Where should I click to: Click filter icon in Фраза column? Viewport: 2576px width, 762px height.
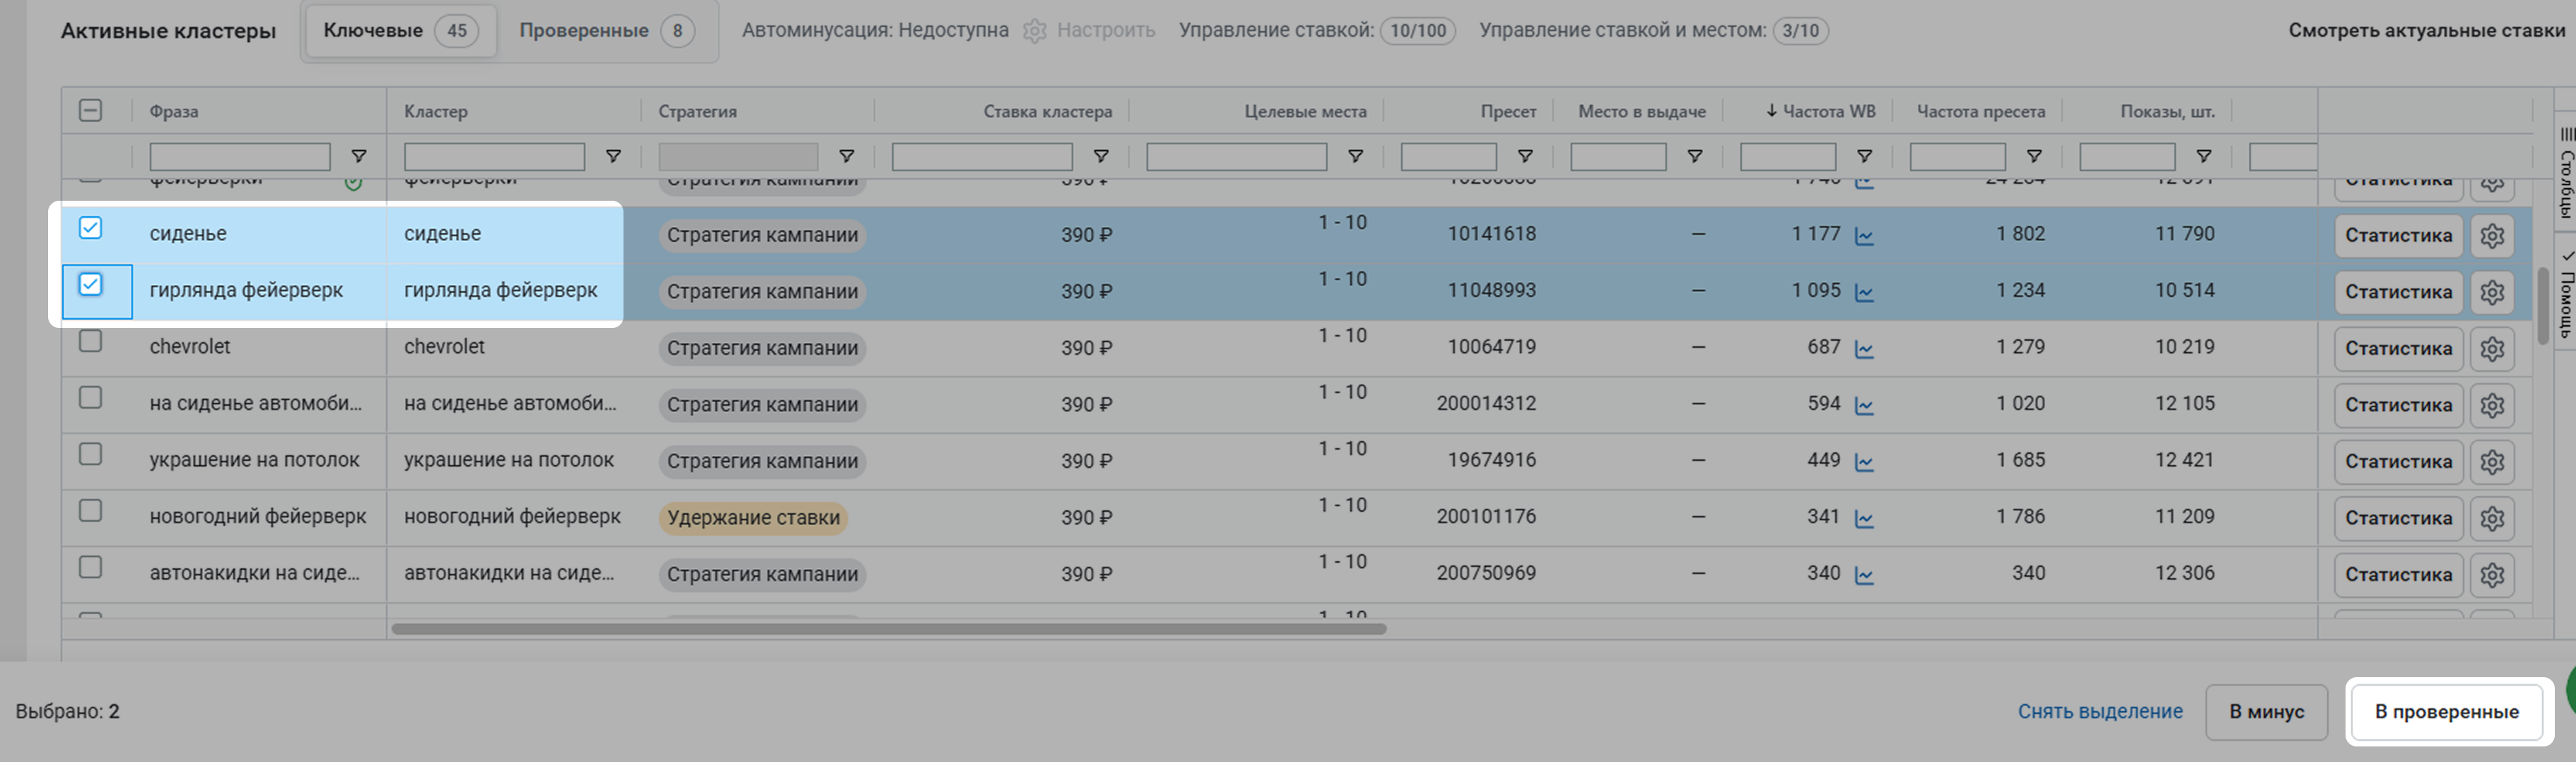[358, 156]
